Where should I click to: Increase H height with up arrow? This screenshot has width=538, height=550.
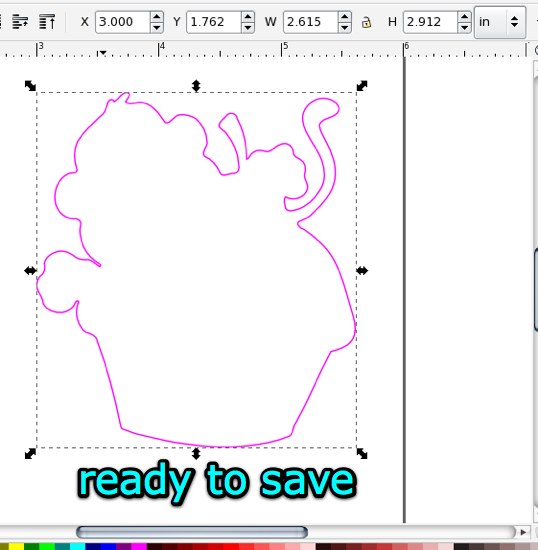click(x=464, y=16)
